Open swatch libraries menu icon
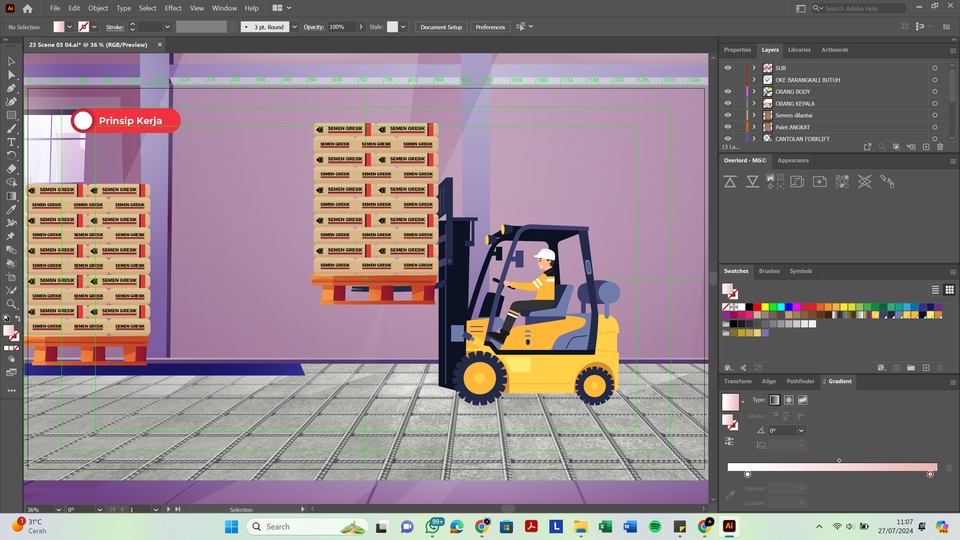This screenshot has height=540, width=960. [729, 367]
